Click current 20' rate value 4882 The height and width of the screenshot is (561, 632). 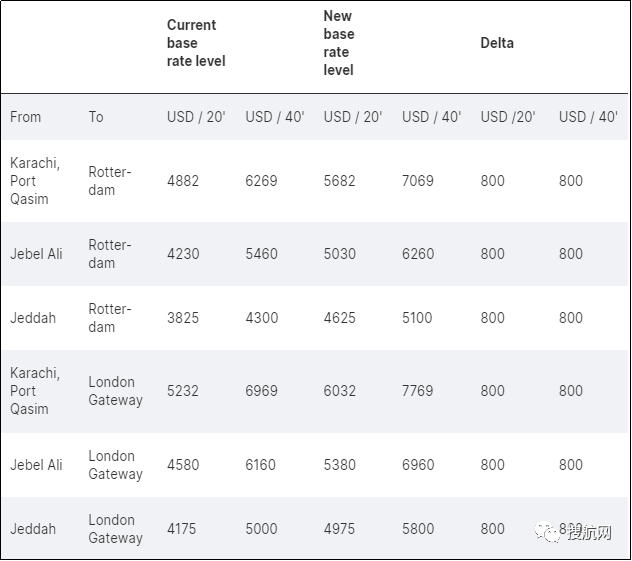point(183,181)
